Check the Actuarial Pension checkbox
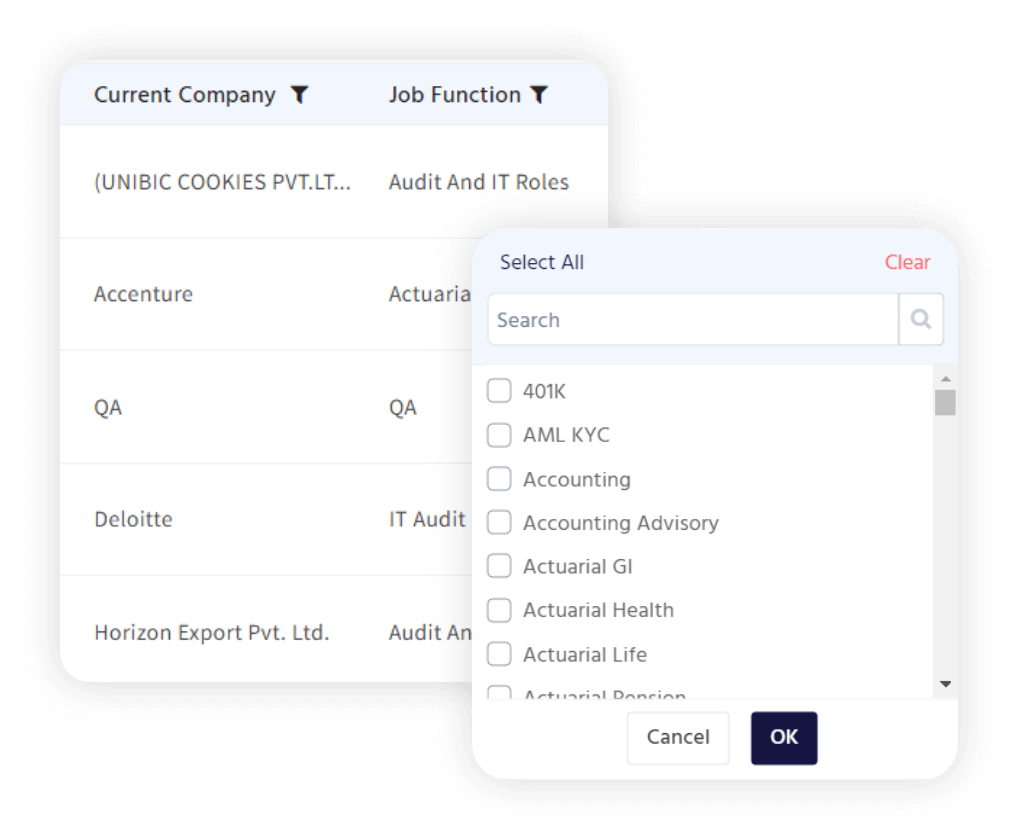 [x=499, y=693]
